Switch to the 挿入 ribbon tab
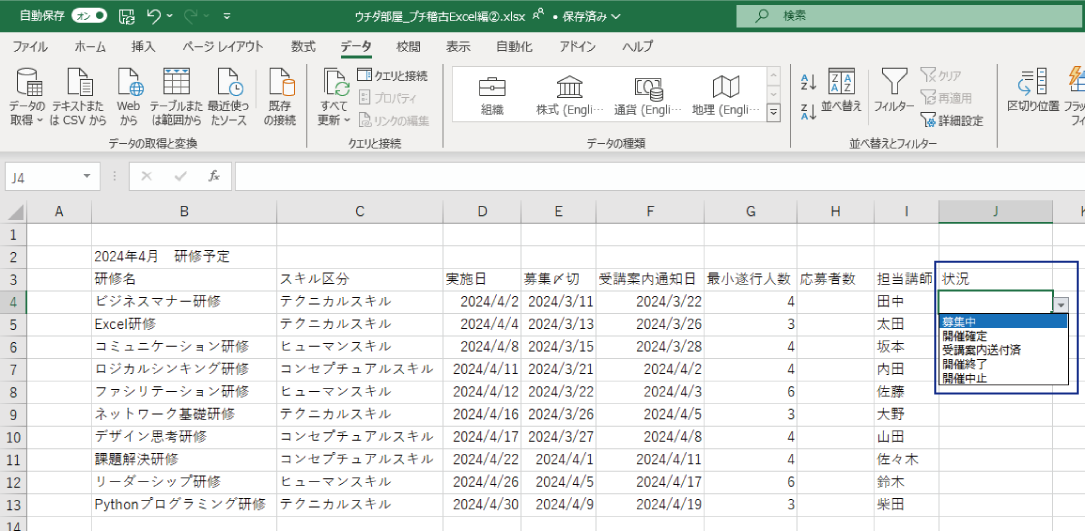The height and width of the screenshot is (531, 1085). tap(143, 47)
